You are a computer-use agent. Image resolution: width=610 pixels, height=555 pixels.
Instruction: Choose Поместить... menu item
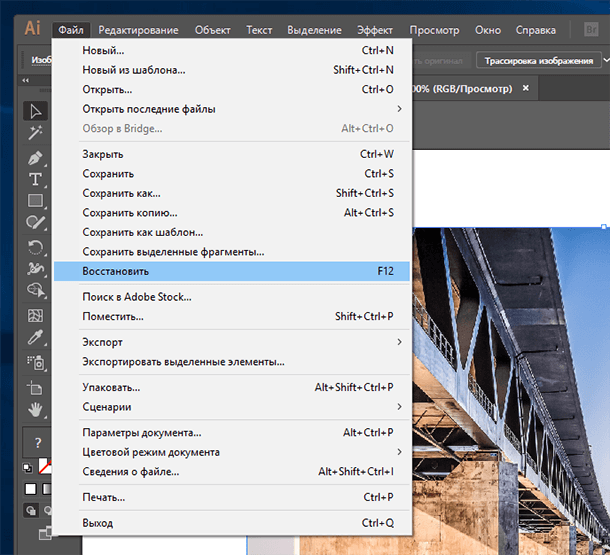coord(232,316)
